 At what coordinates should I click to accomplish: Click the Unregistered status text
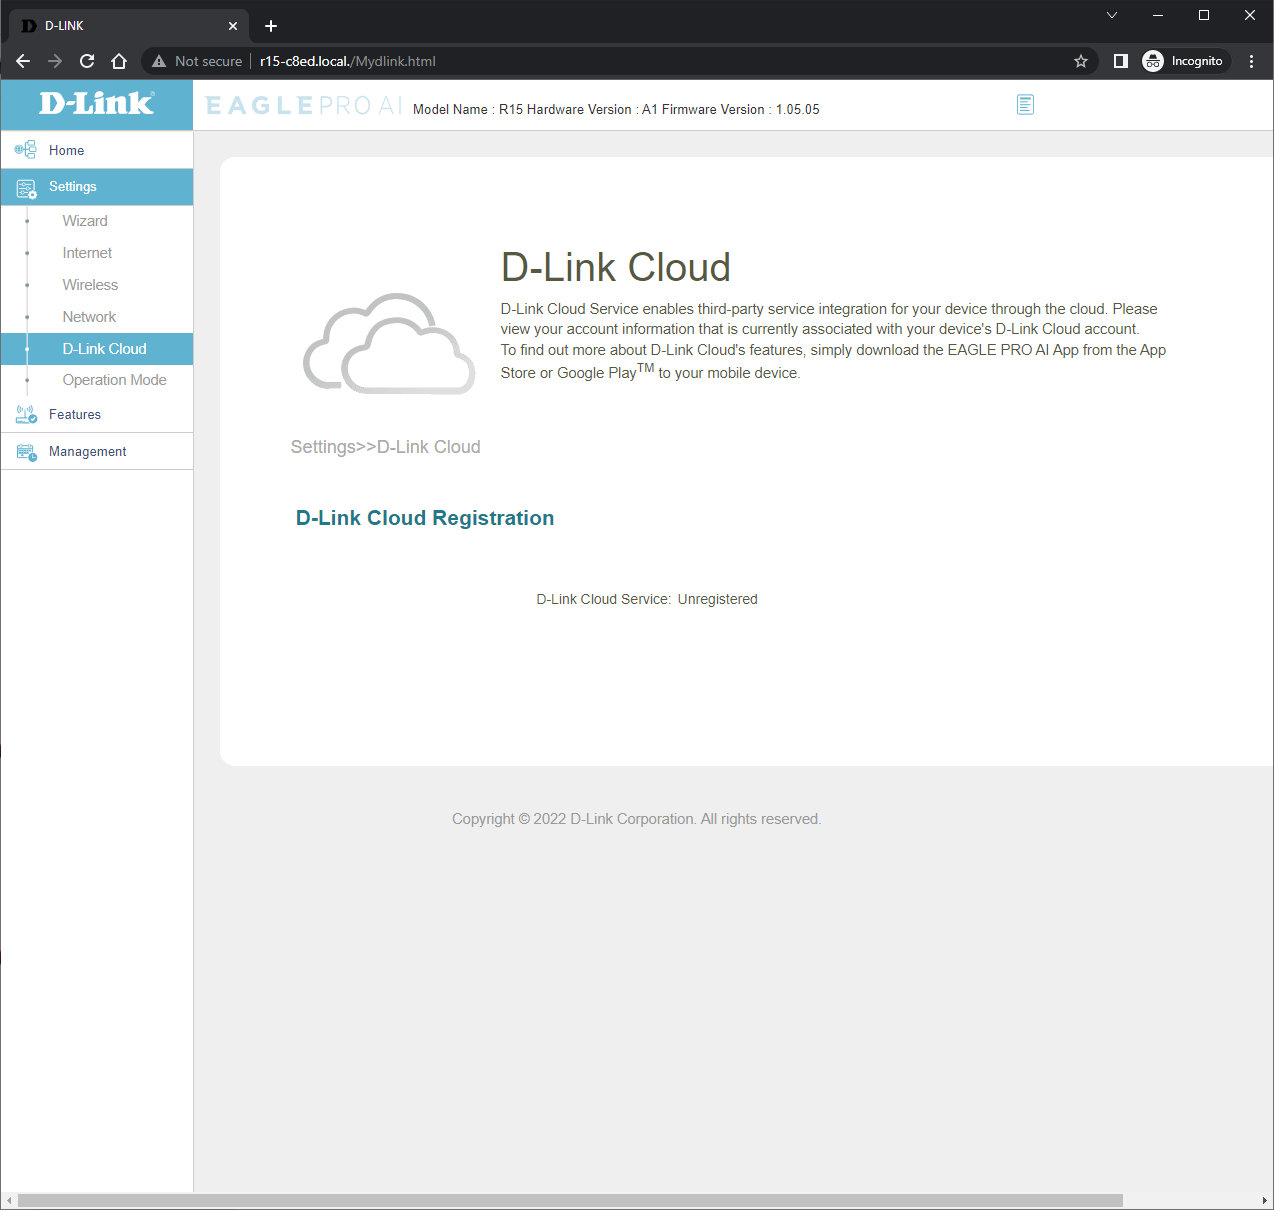pyautogui.click(x=717, y=599)
